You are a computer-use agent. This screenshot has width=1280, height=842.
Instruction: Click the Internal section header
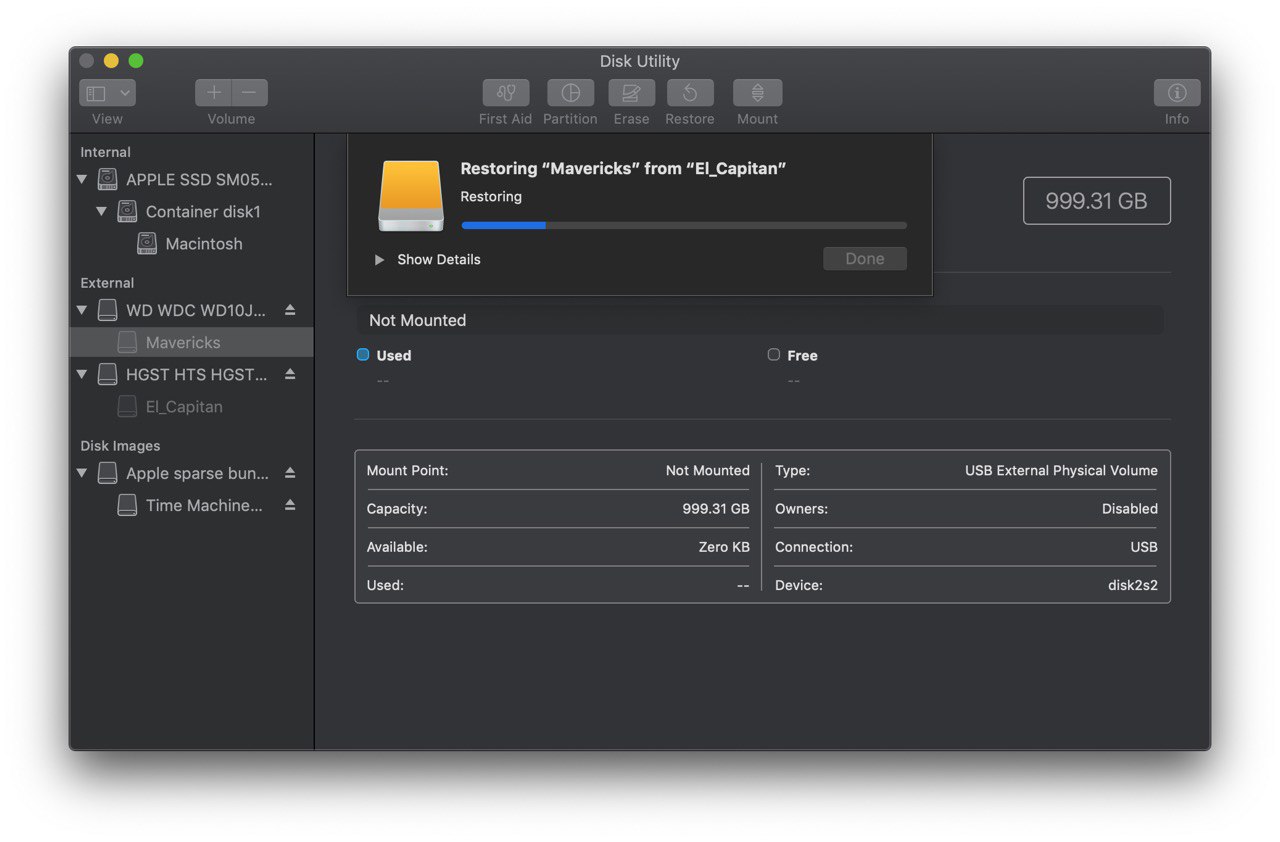[105, 152]
